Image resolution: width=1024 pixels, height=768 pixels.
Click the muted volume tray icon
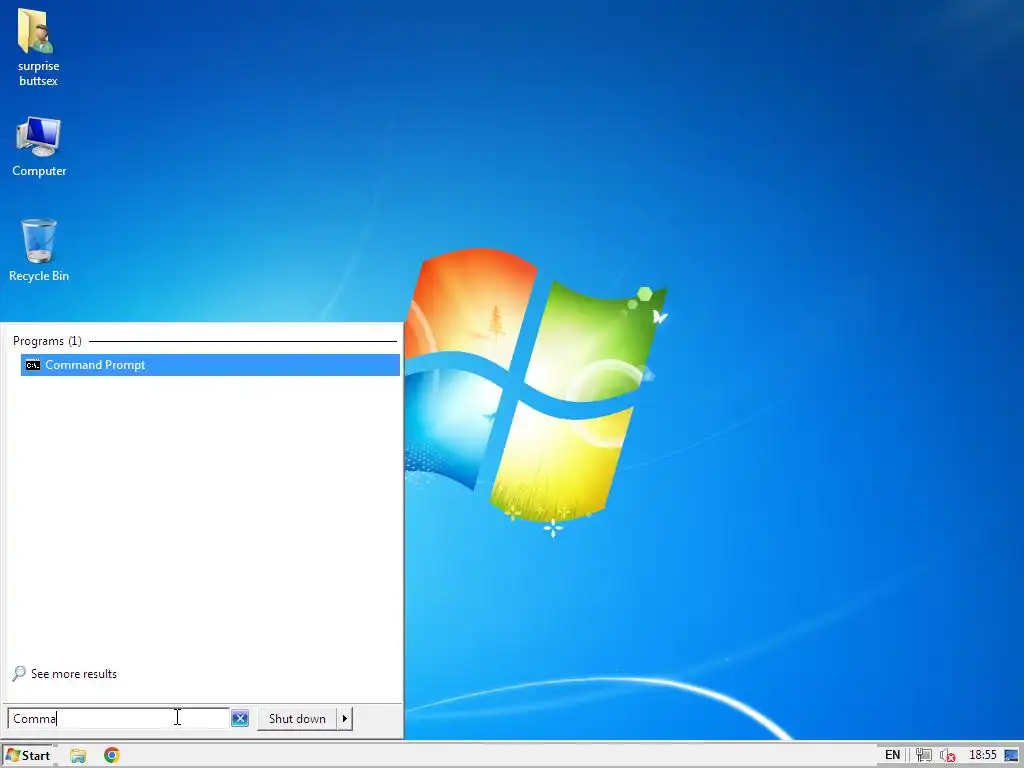coord(948,756)
